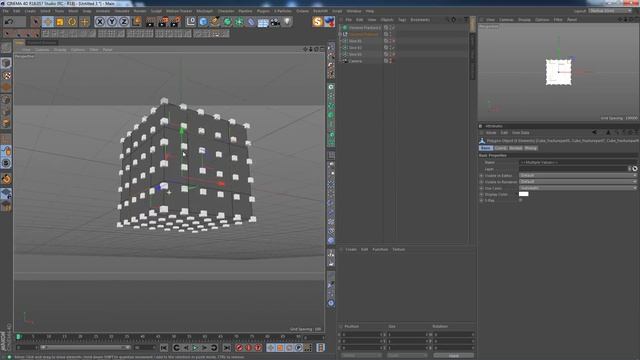Activate the Rotate tool

point(72,22)
